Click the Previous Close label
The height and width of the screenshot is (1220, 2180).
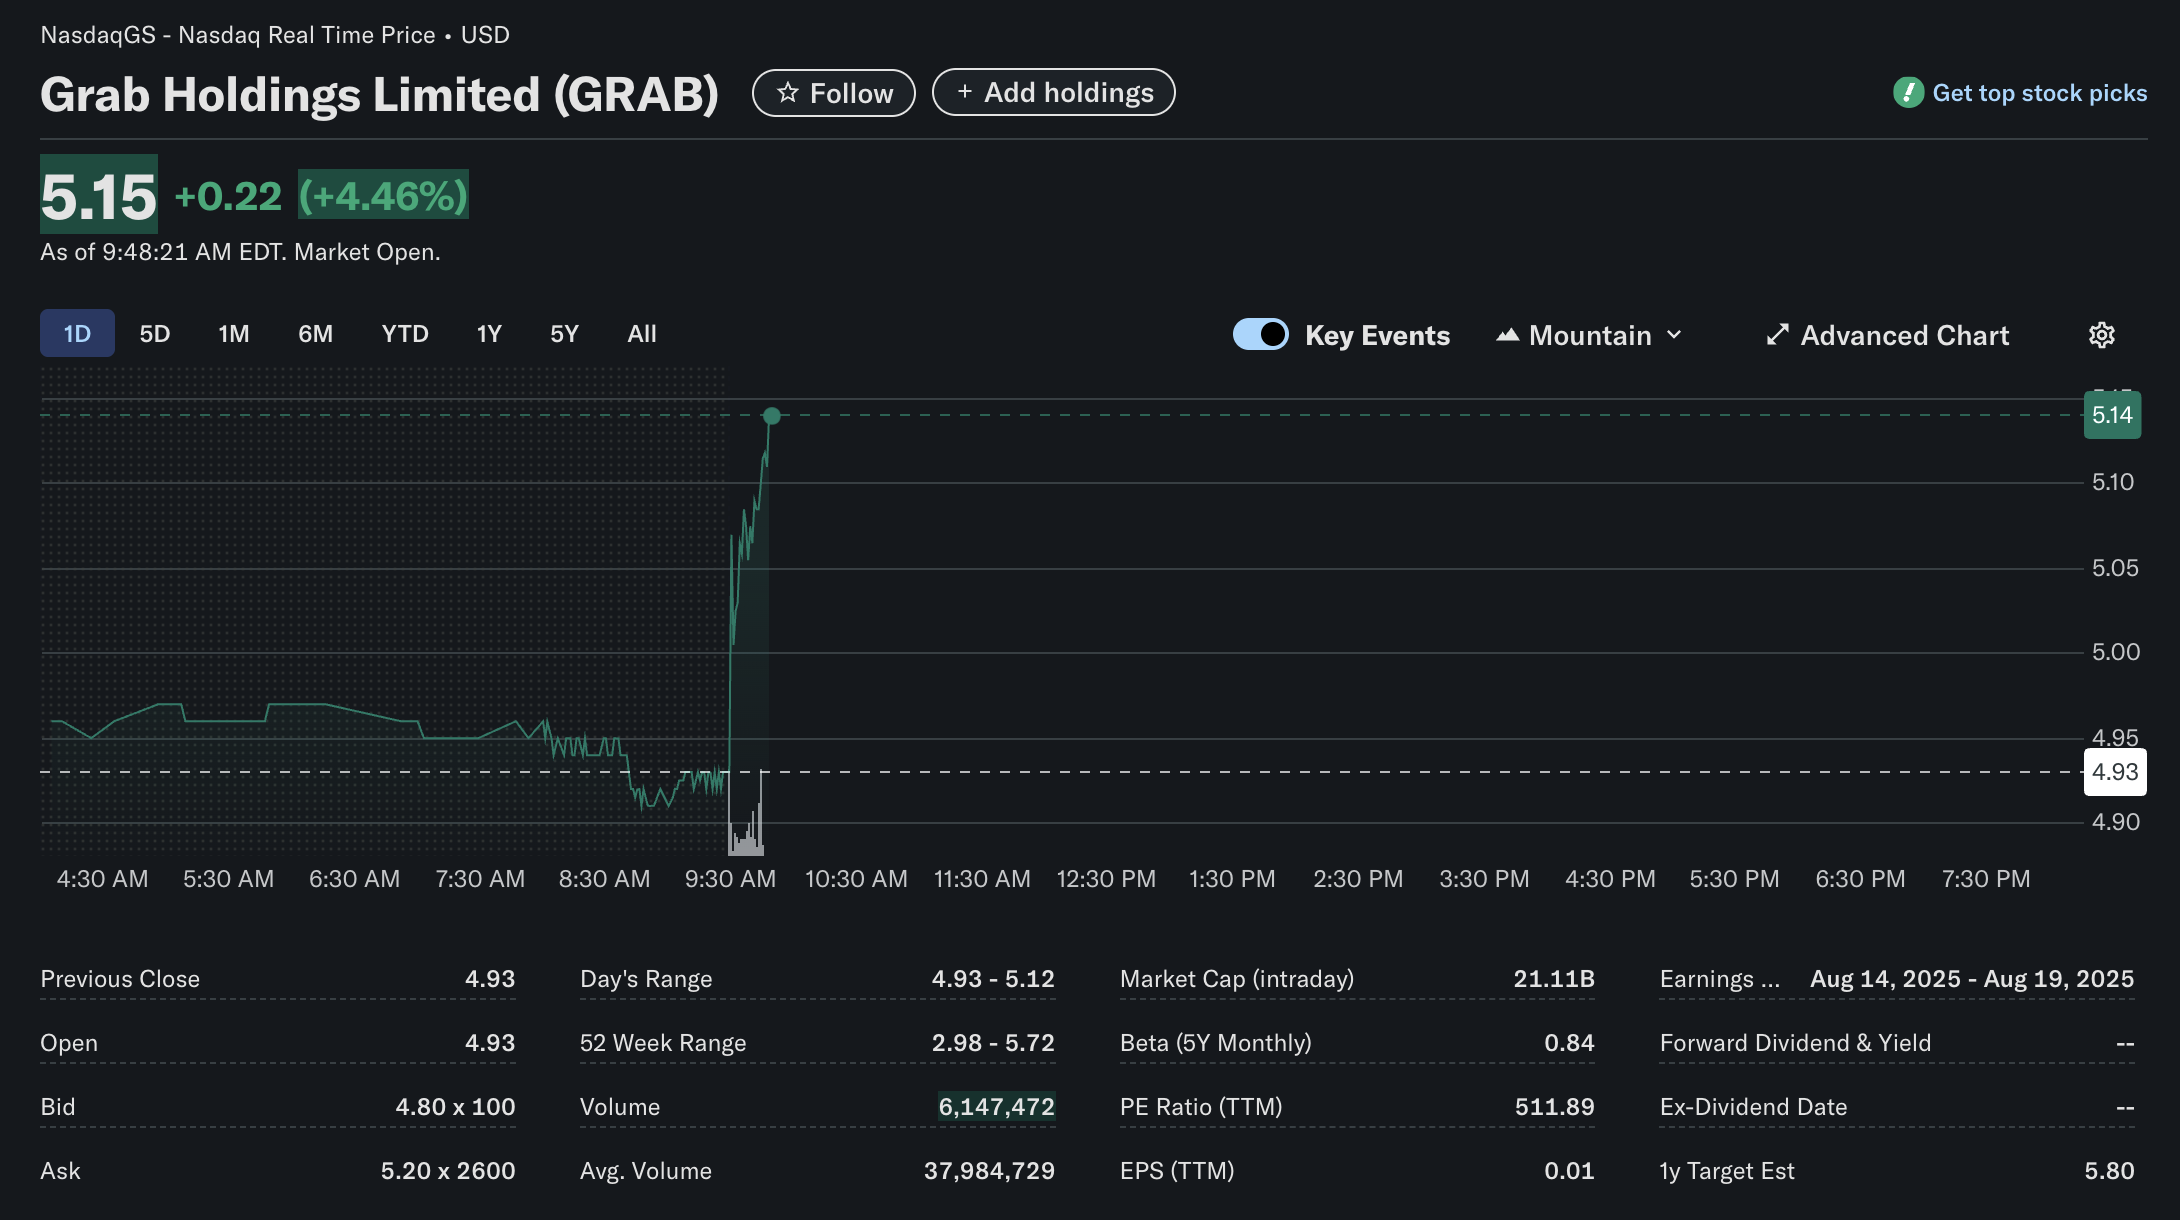tap(120, 979)
